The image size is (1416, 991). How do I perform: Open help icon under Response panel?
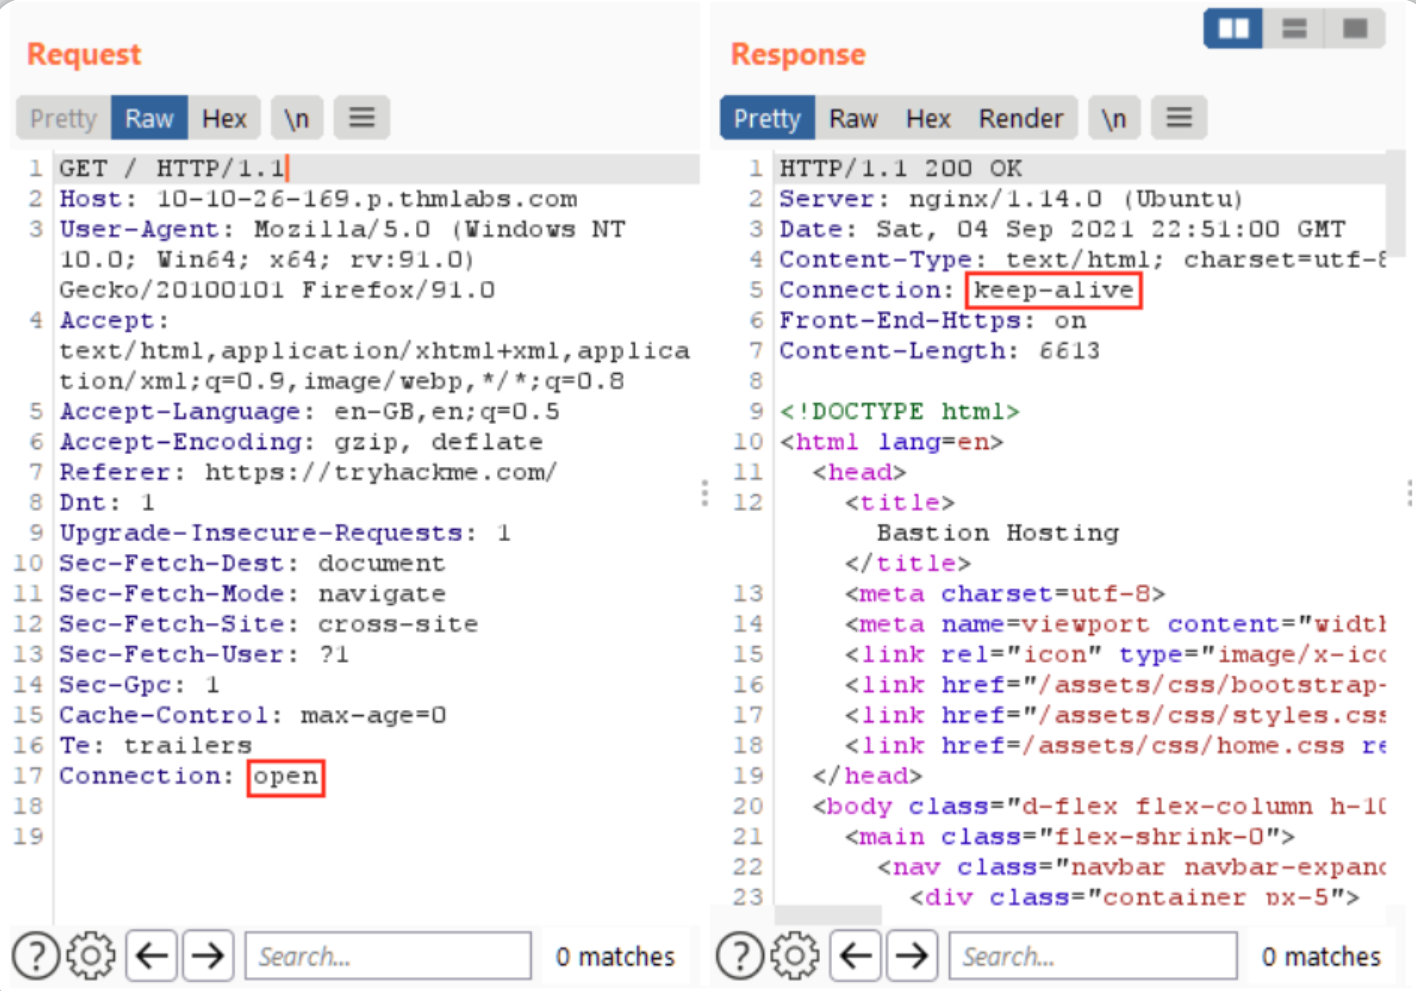tap(740, 956)
